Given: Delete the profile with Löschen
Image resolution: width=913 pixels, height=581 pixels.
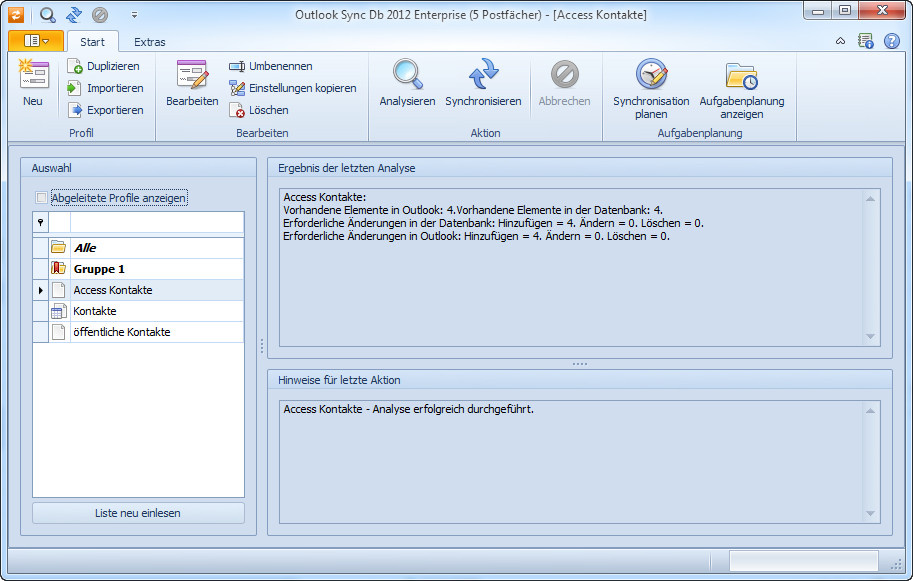Looking at the screenshot, I should (259, 110).
